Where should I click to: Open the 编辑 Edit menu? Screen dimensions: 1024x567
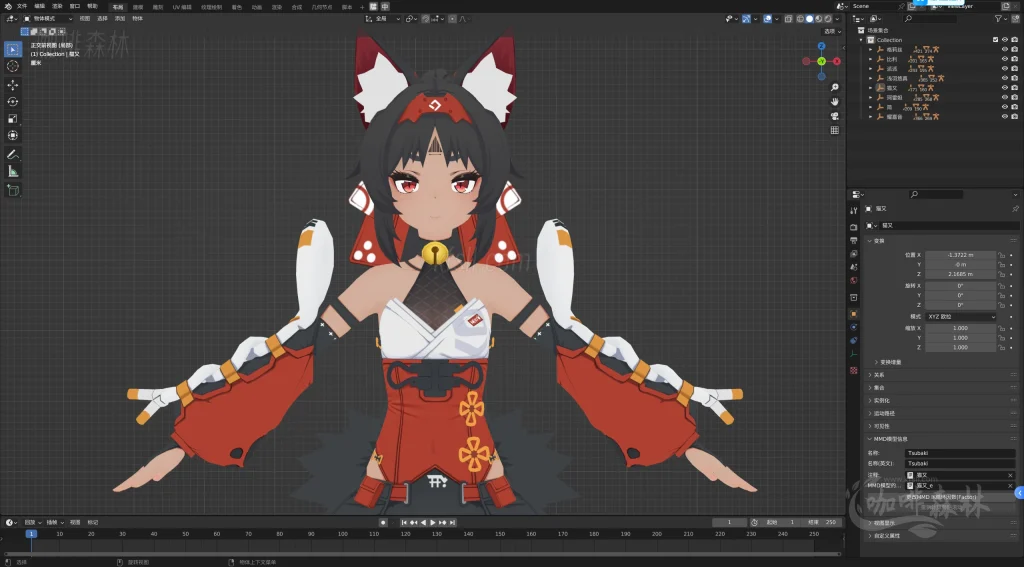tap(40, 7)
